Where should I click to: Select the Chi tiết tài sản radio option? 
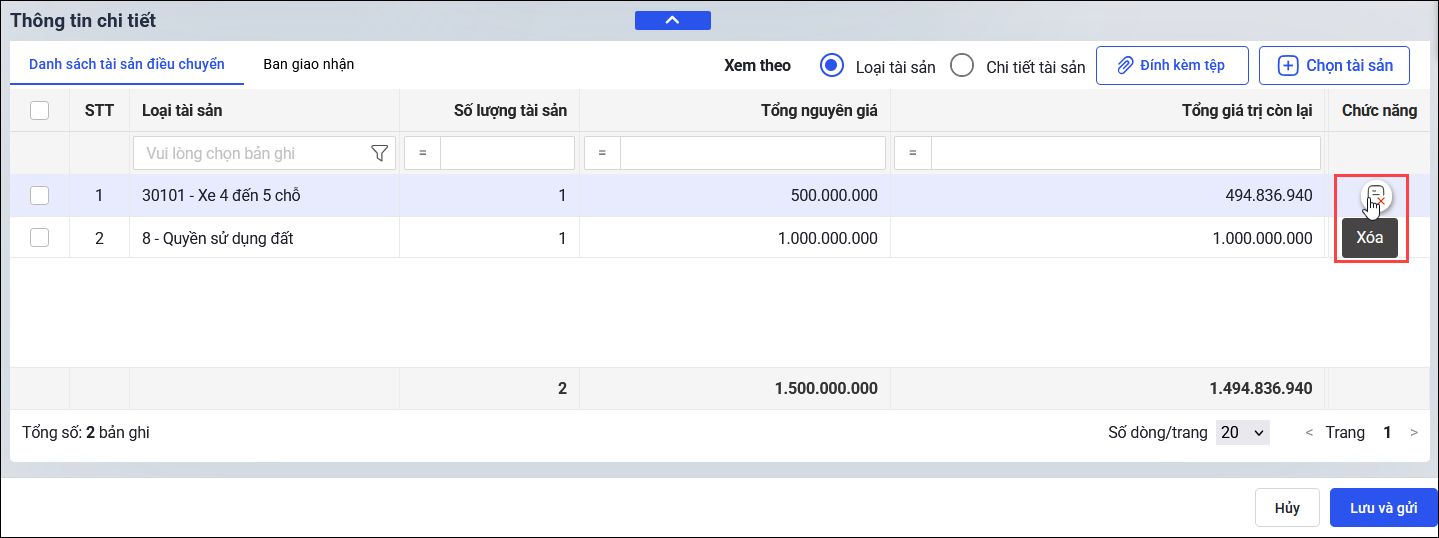pyautogui.click(x=961, y=66)
